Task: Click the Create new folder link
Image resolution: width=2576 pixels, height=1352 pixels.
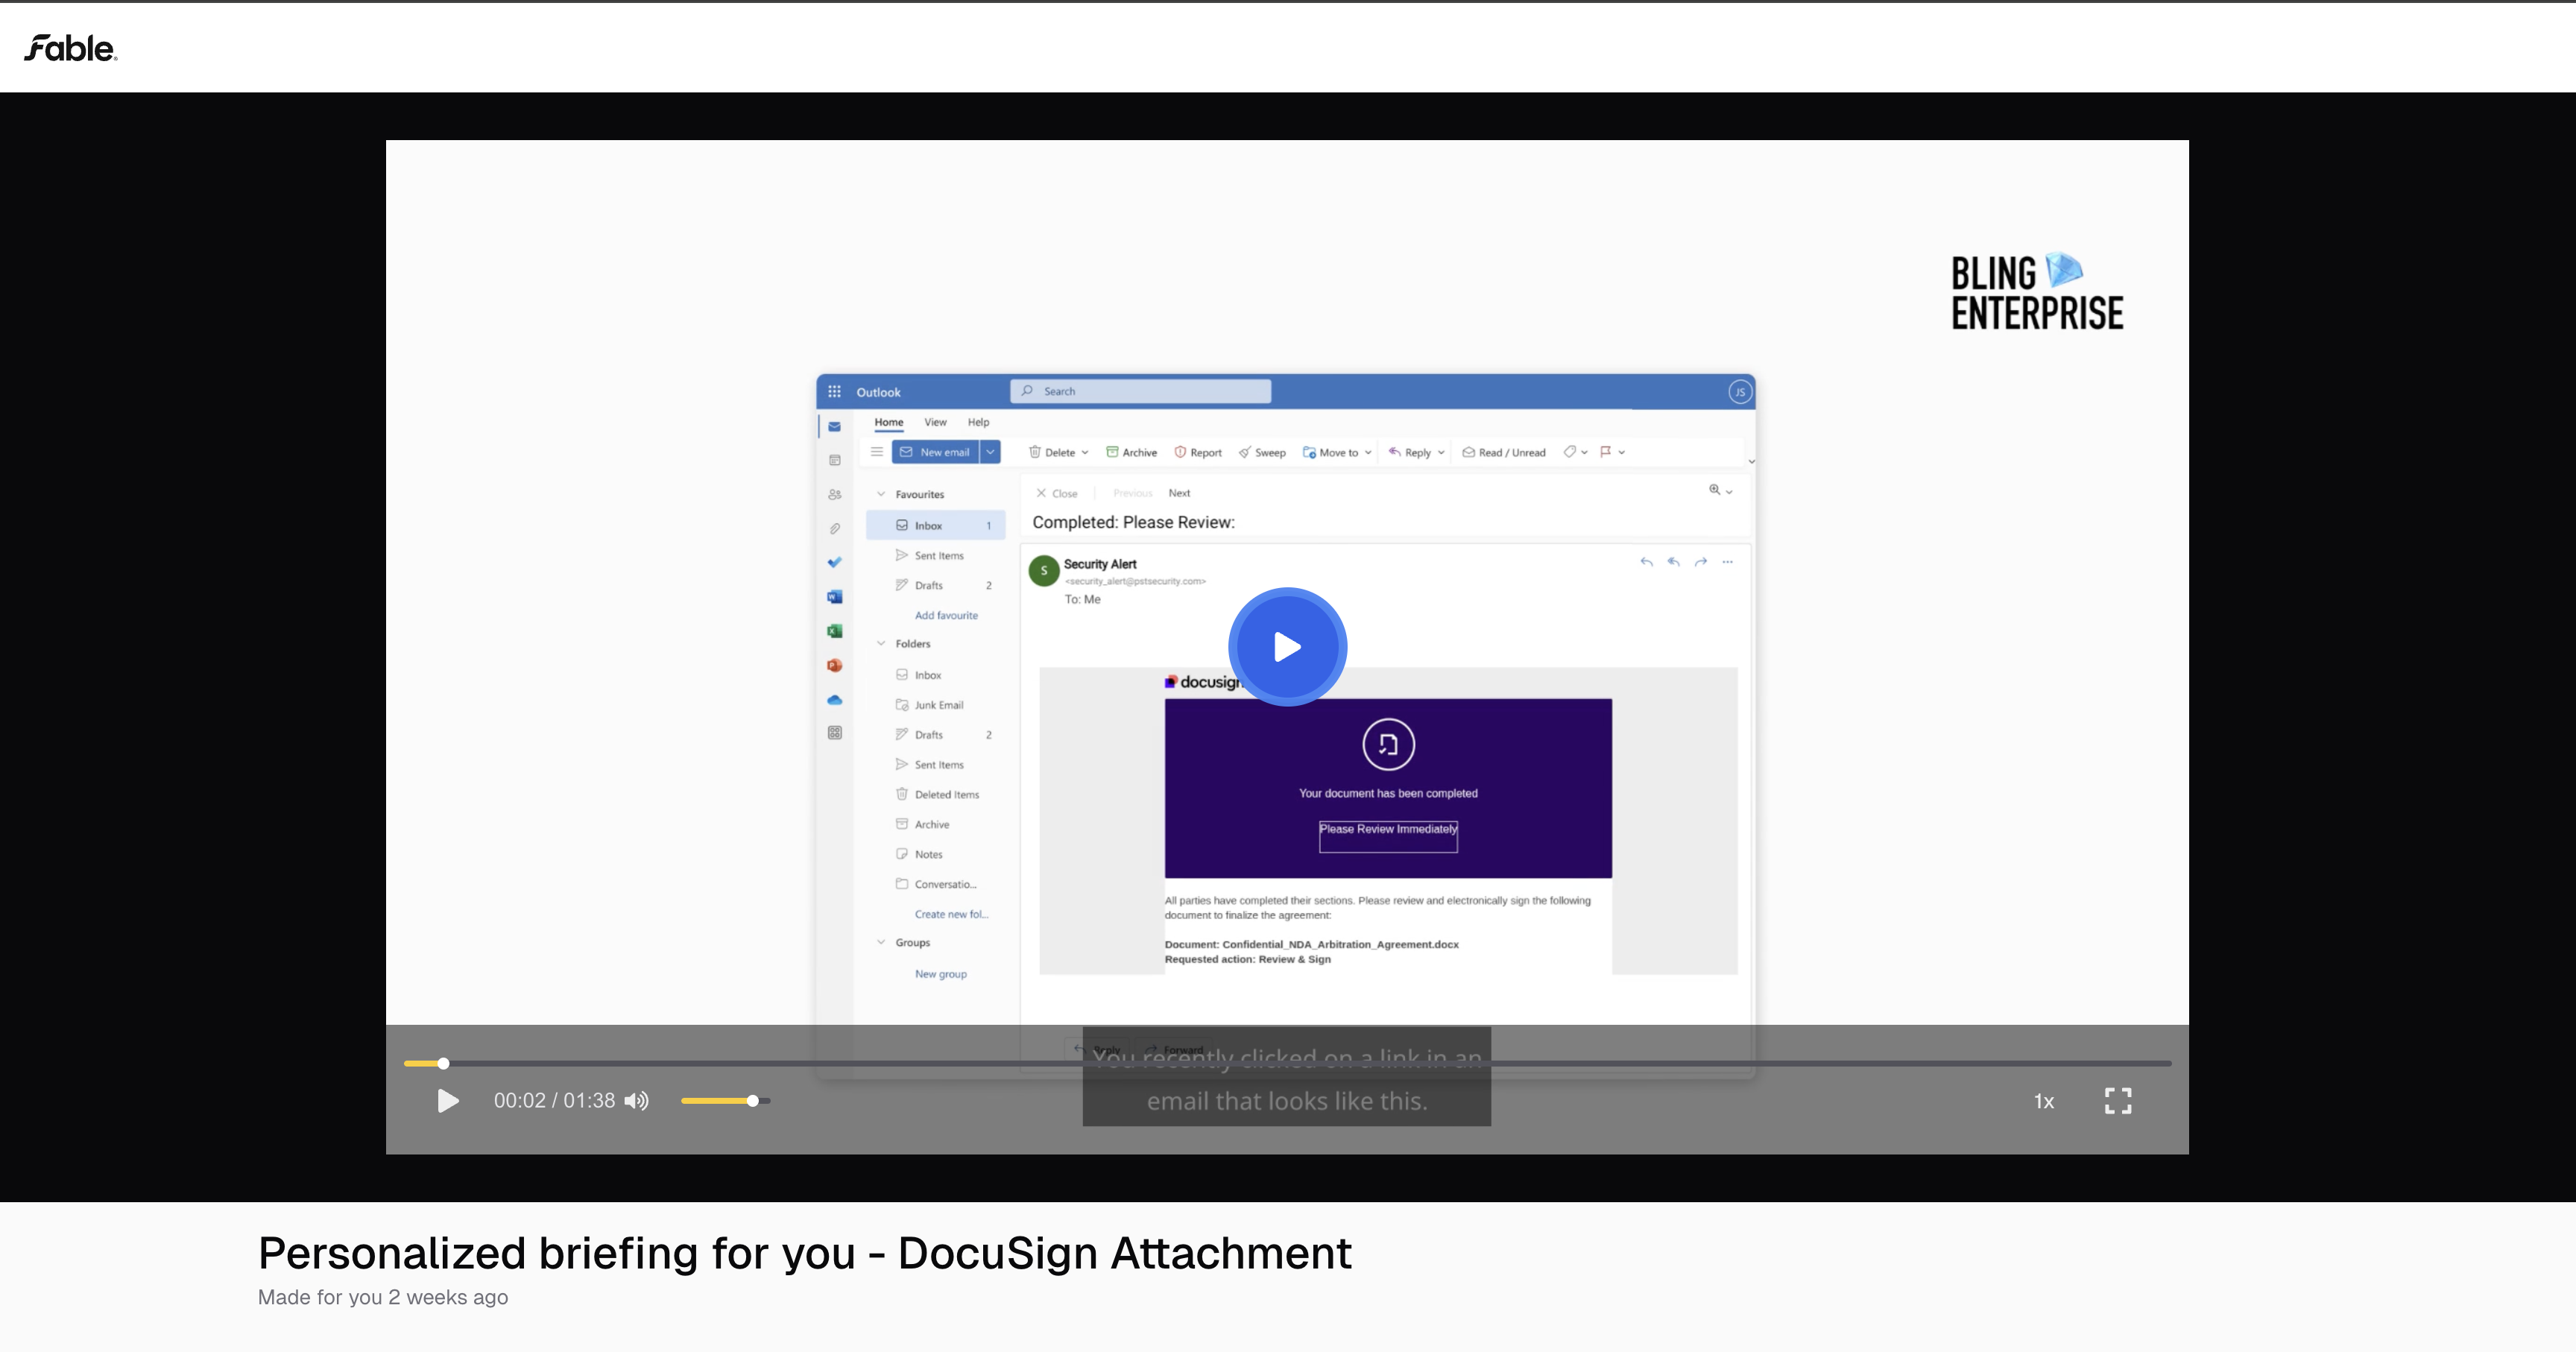Action: coord(951,914)
